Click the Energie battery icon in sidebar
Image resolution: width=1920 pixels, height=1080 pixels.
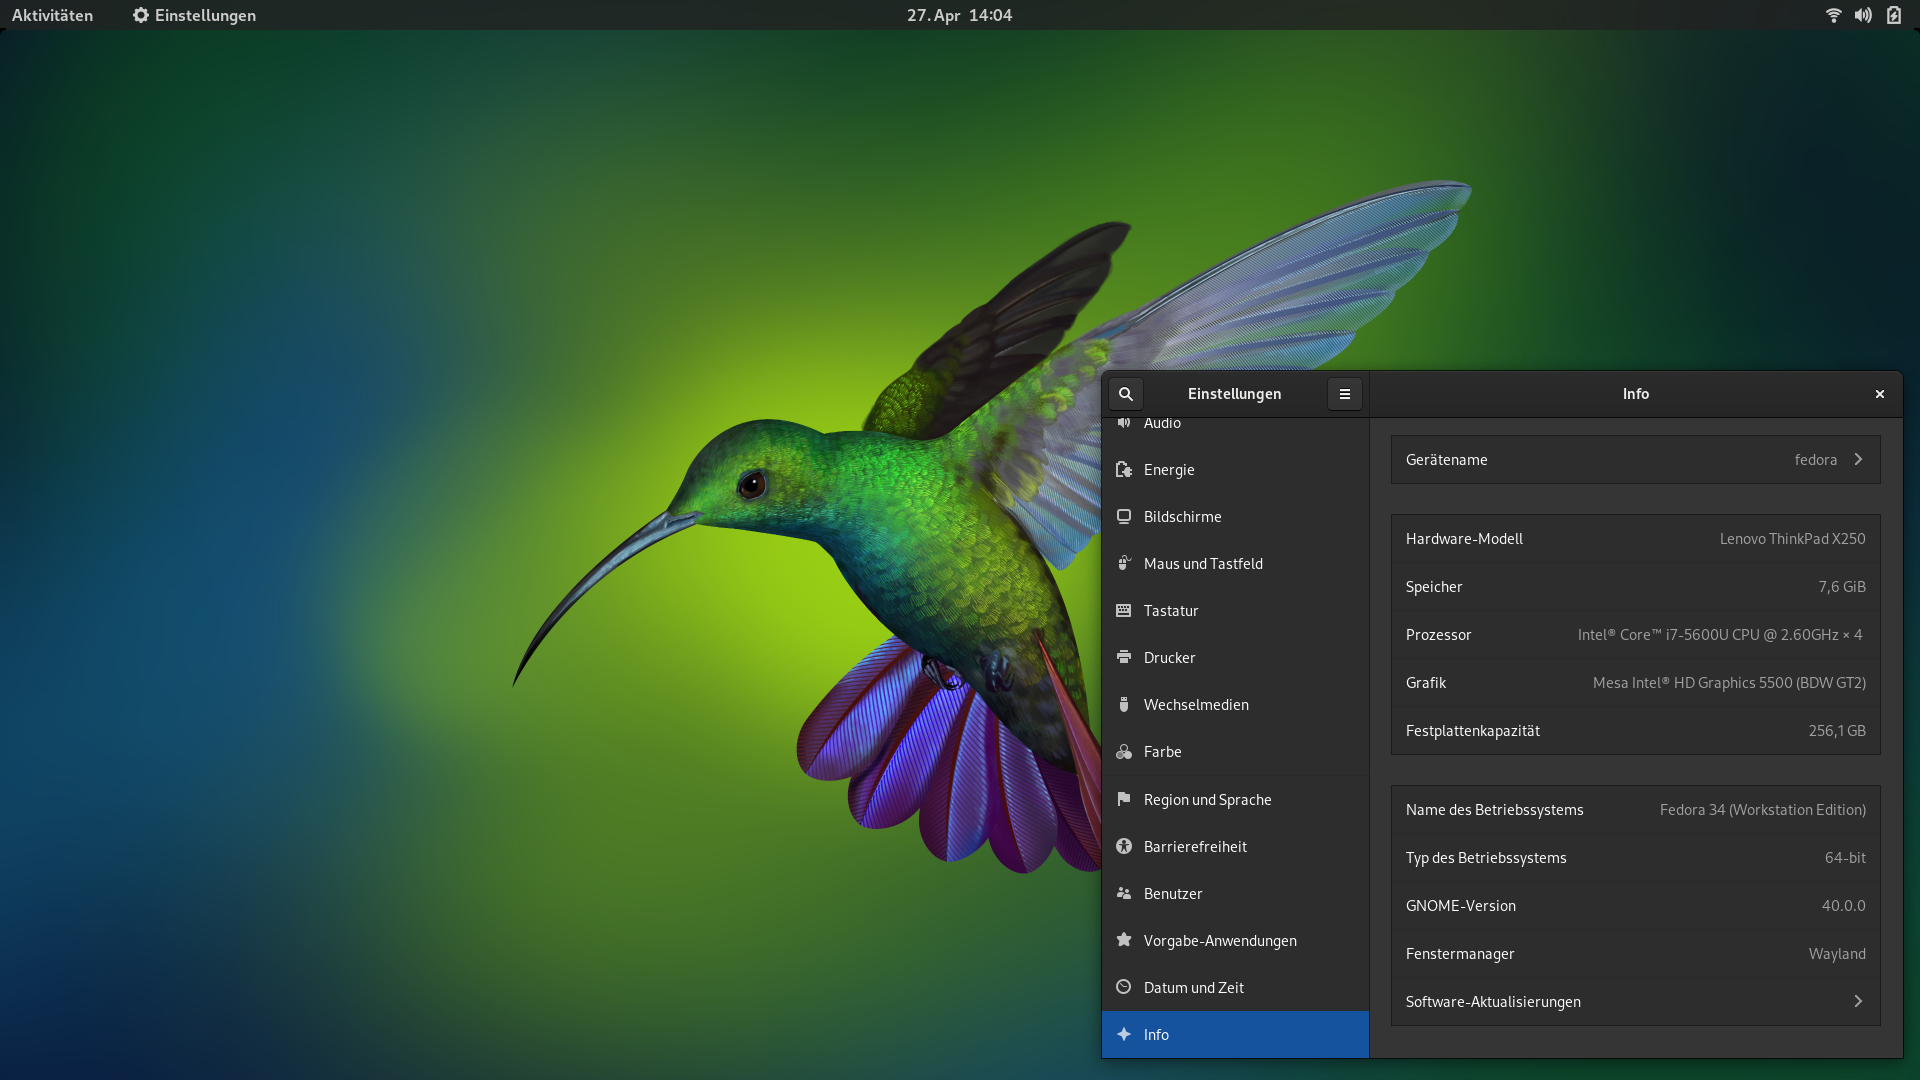pyautogui.click(x=1124, y=470)
